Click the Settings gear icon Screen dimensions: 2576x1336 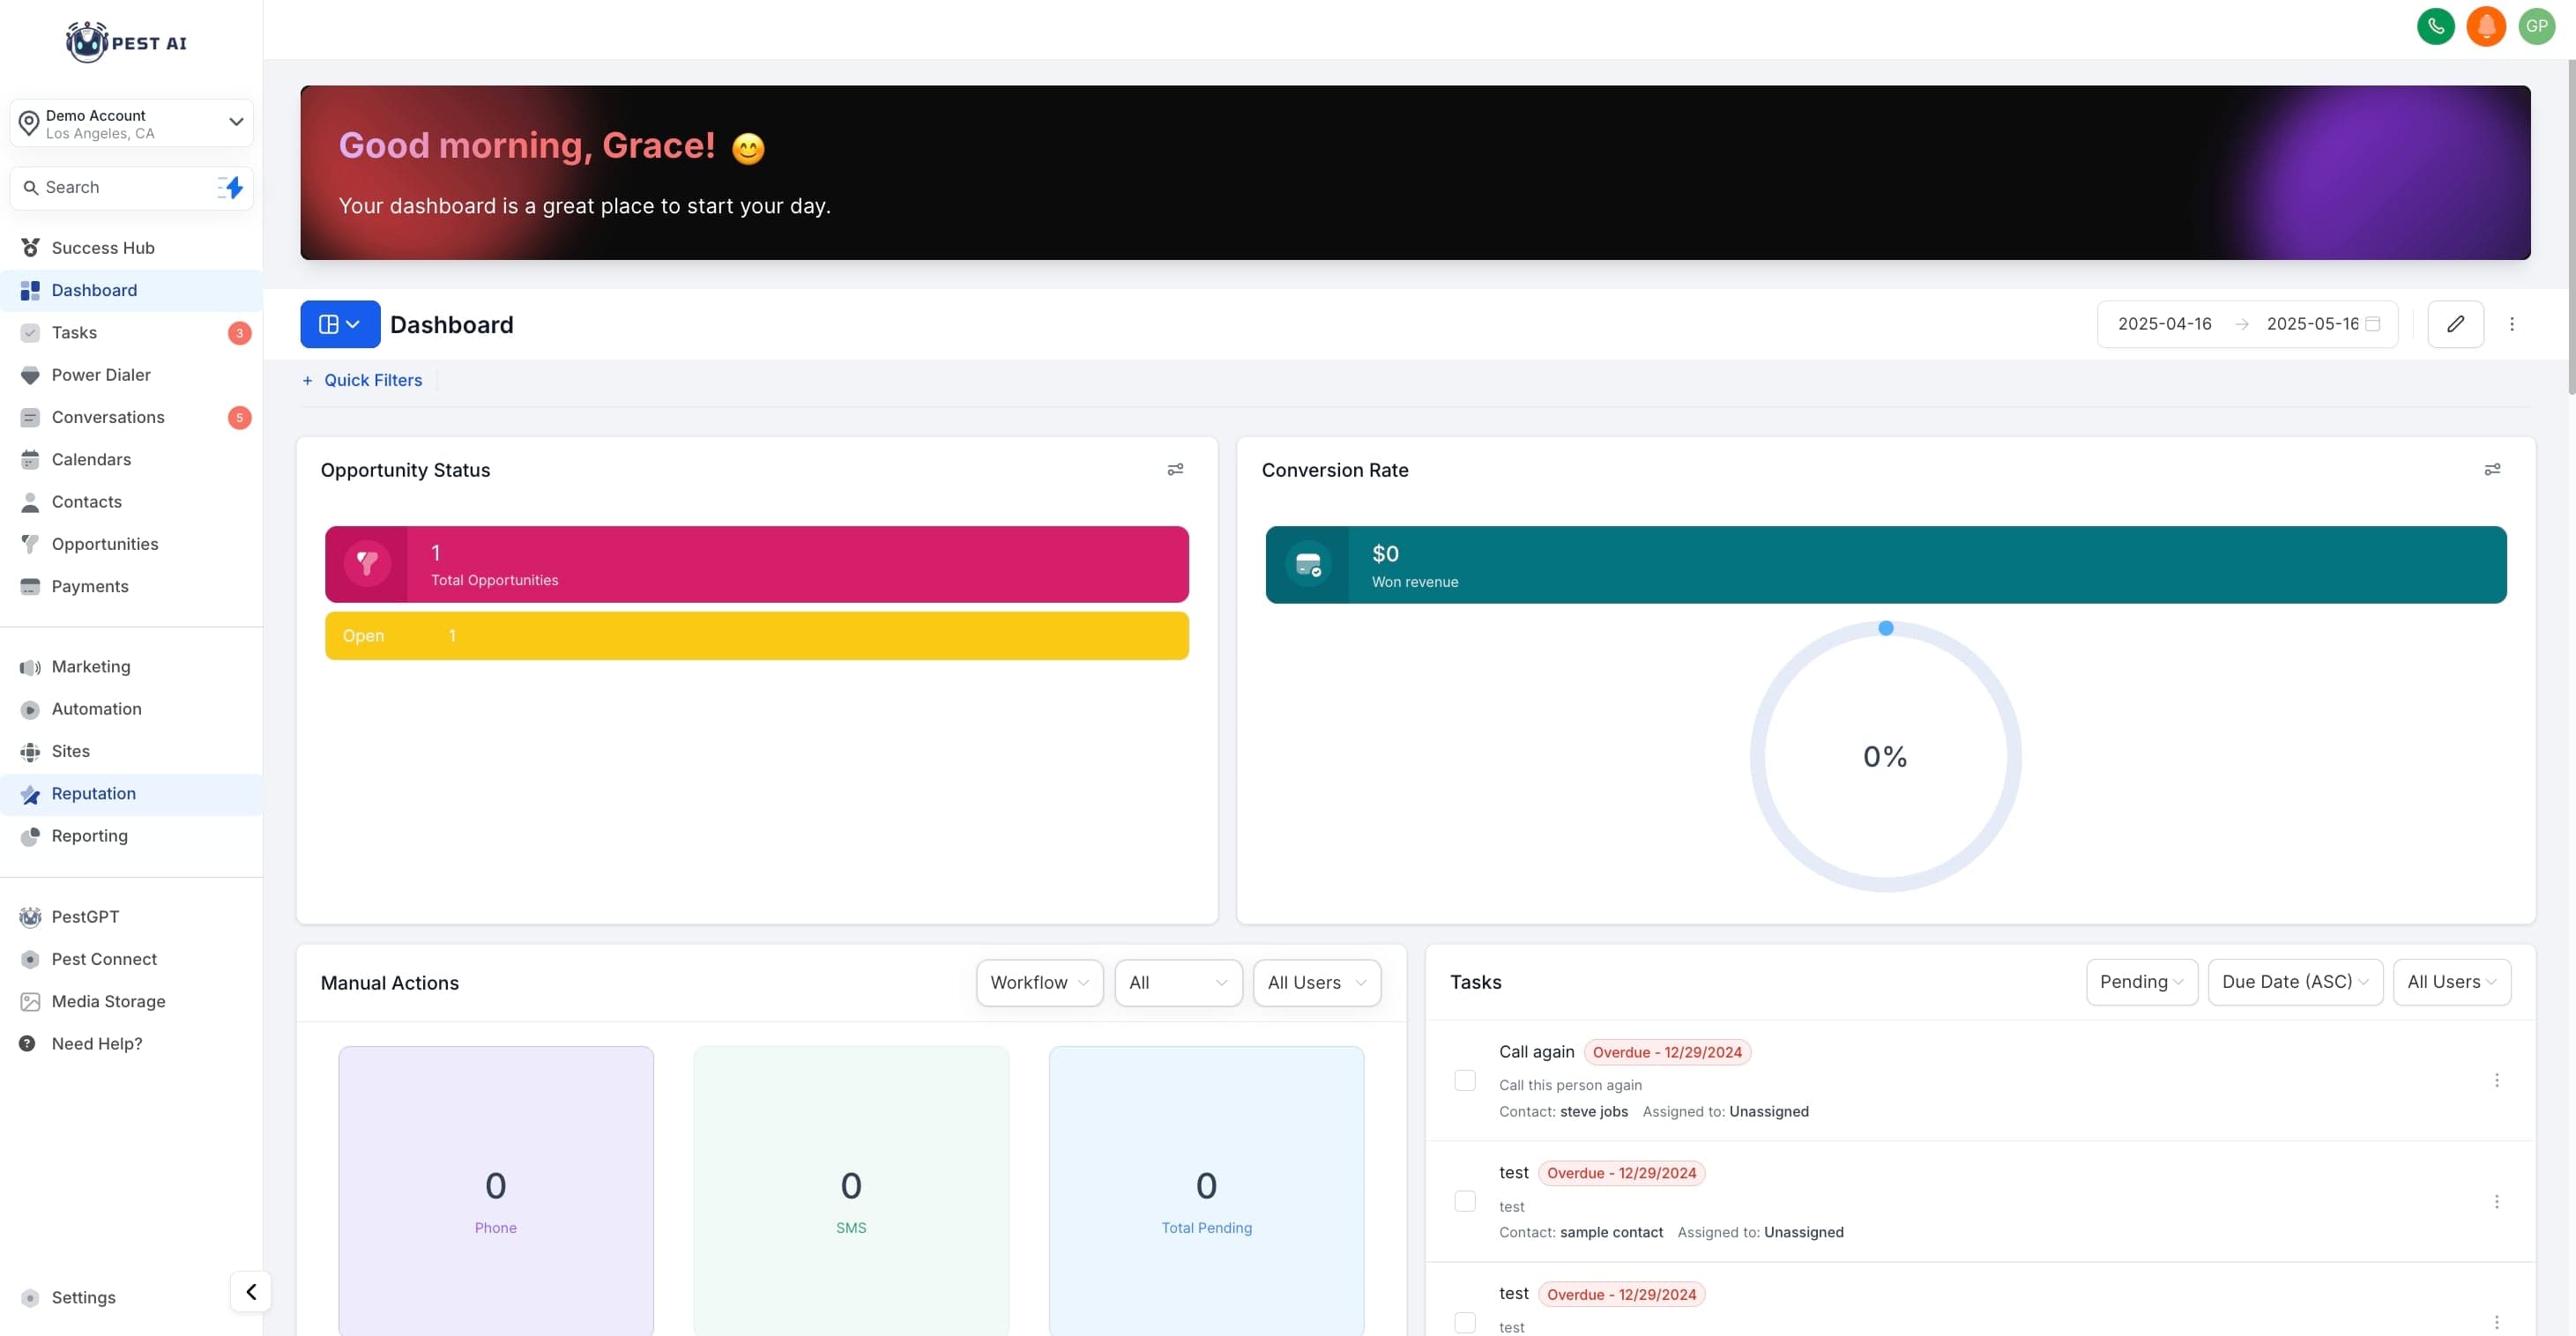tap(30, 1298)
